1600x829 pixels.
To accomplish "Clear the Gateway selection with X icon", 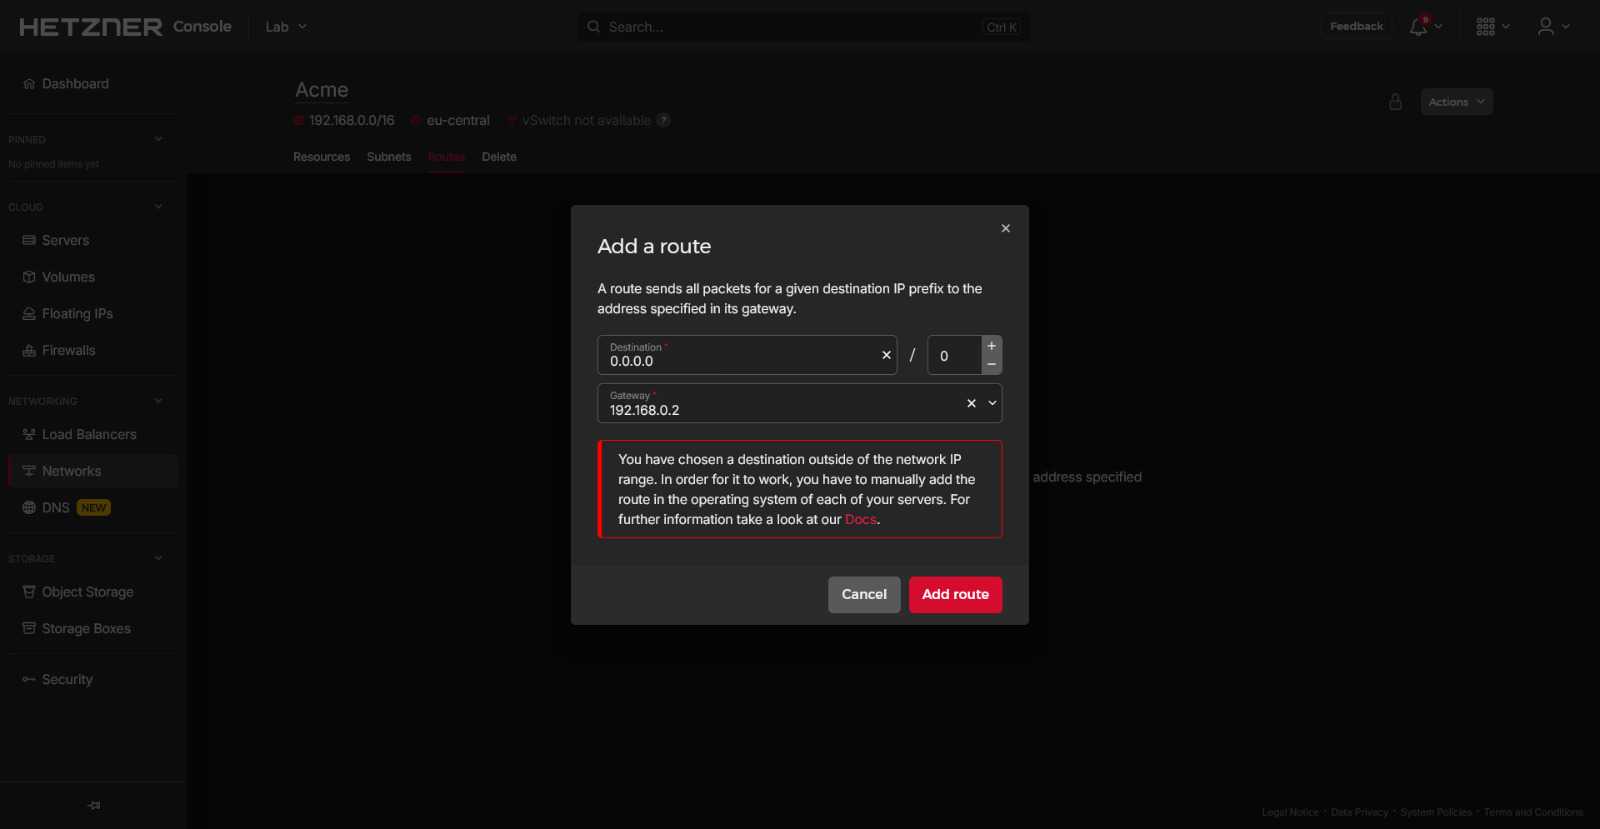I will [x=971, y=403].
